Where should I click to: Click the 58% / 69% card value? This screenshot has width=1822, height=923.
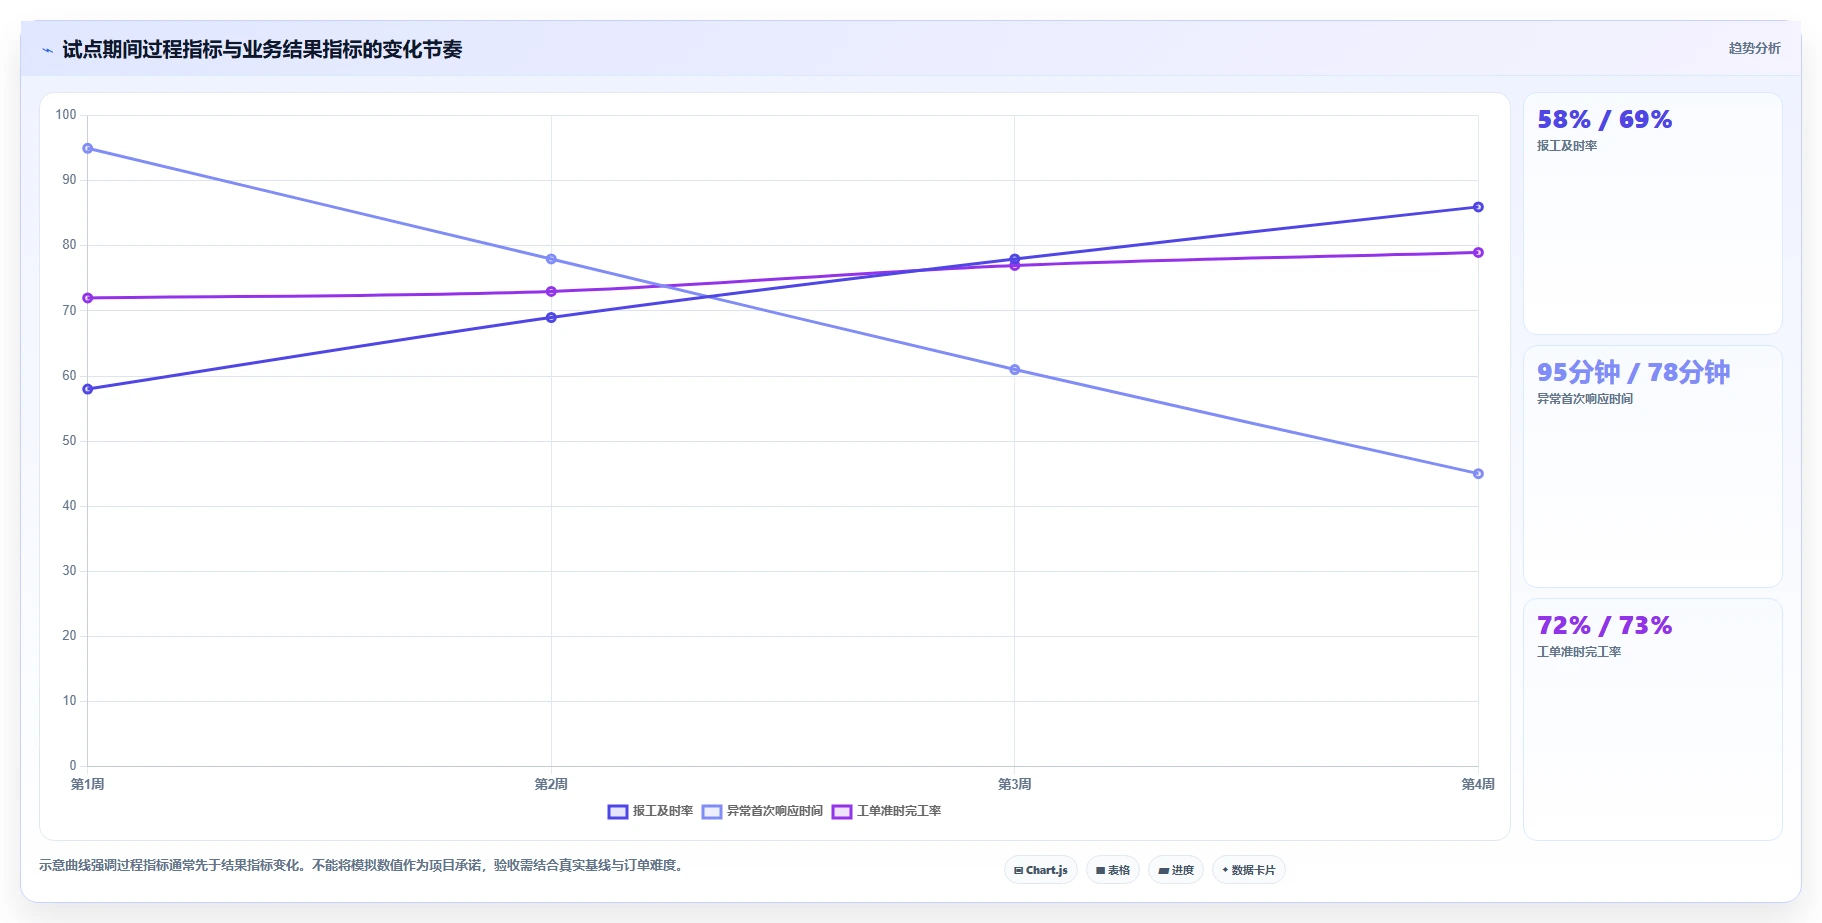click(1604, 120)
